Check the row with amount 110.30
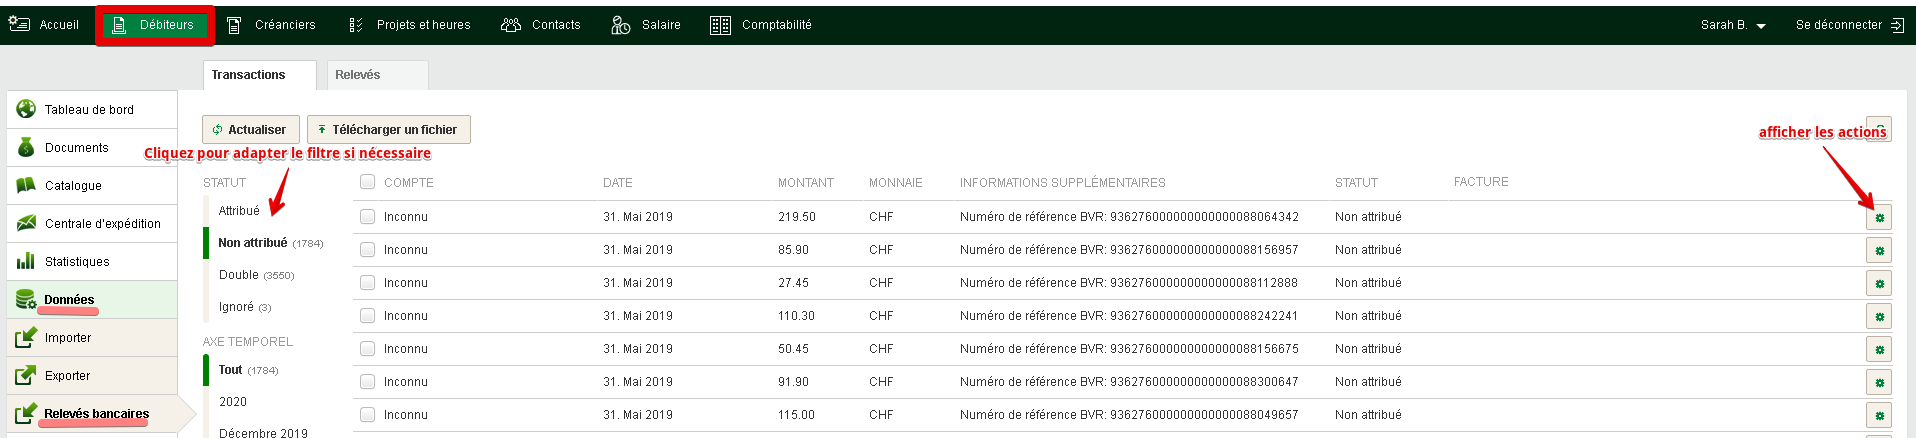The width and height of the screenshot is (1916, 438). [367, 316]
